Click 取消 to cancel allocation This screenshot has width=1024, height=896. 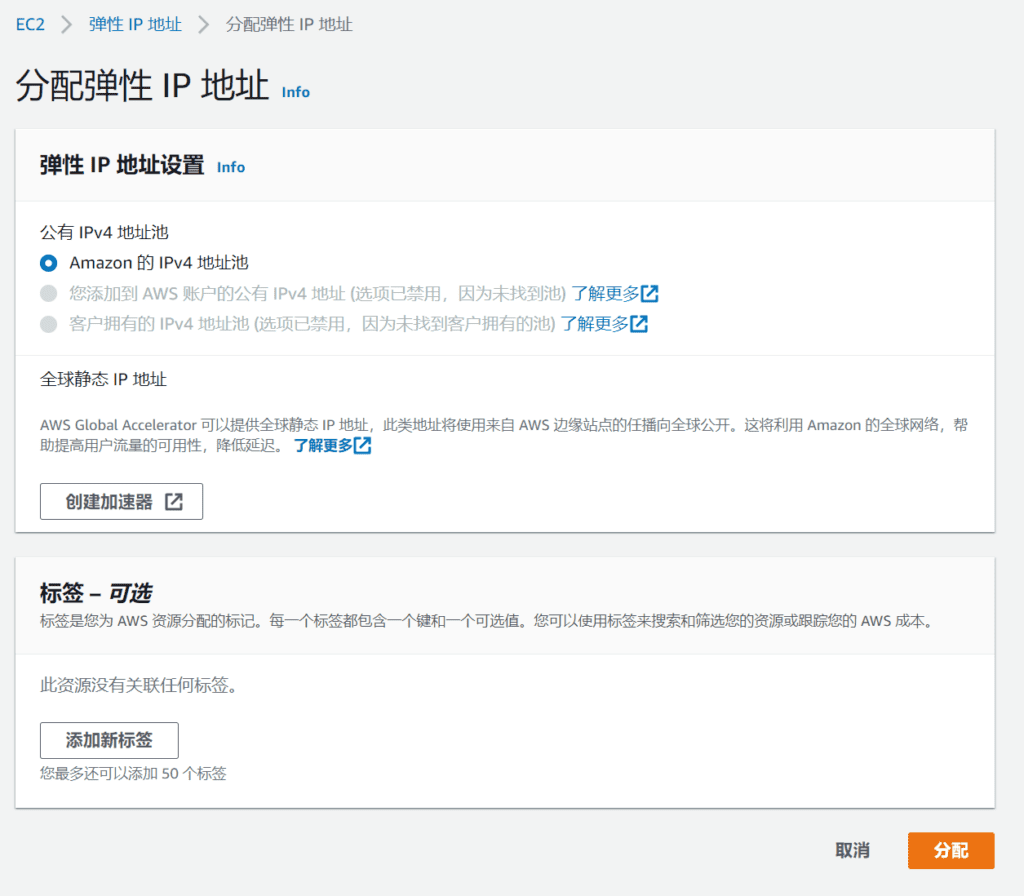click(851, 850)
